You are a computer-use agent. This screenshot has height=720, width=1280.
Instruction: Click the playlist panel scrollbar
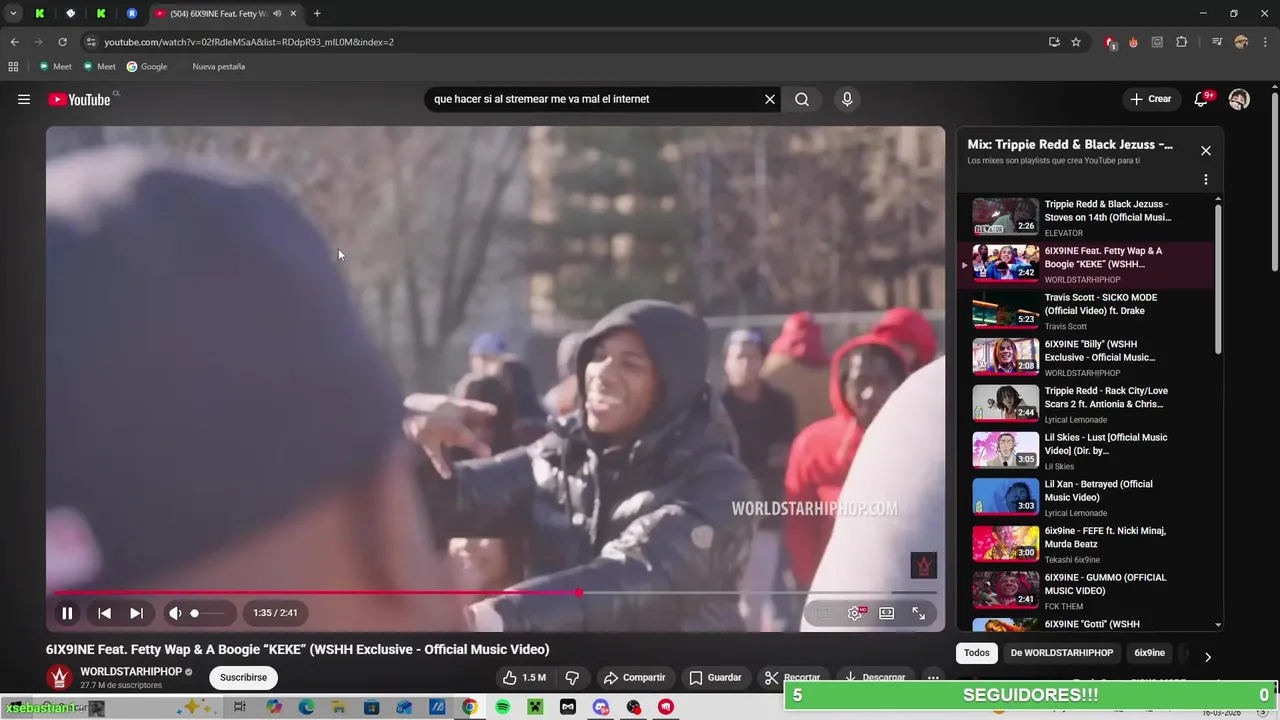tap(1218, 280)
